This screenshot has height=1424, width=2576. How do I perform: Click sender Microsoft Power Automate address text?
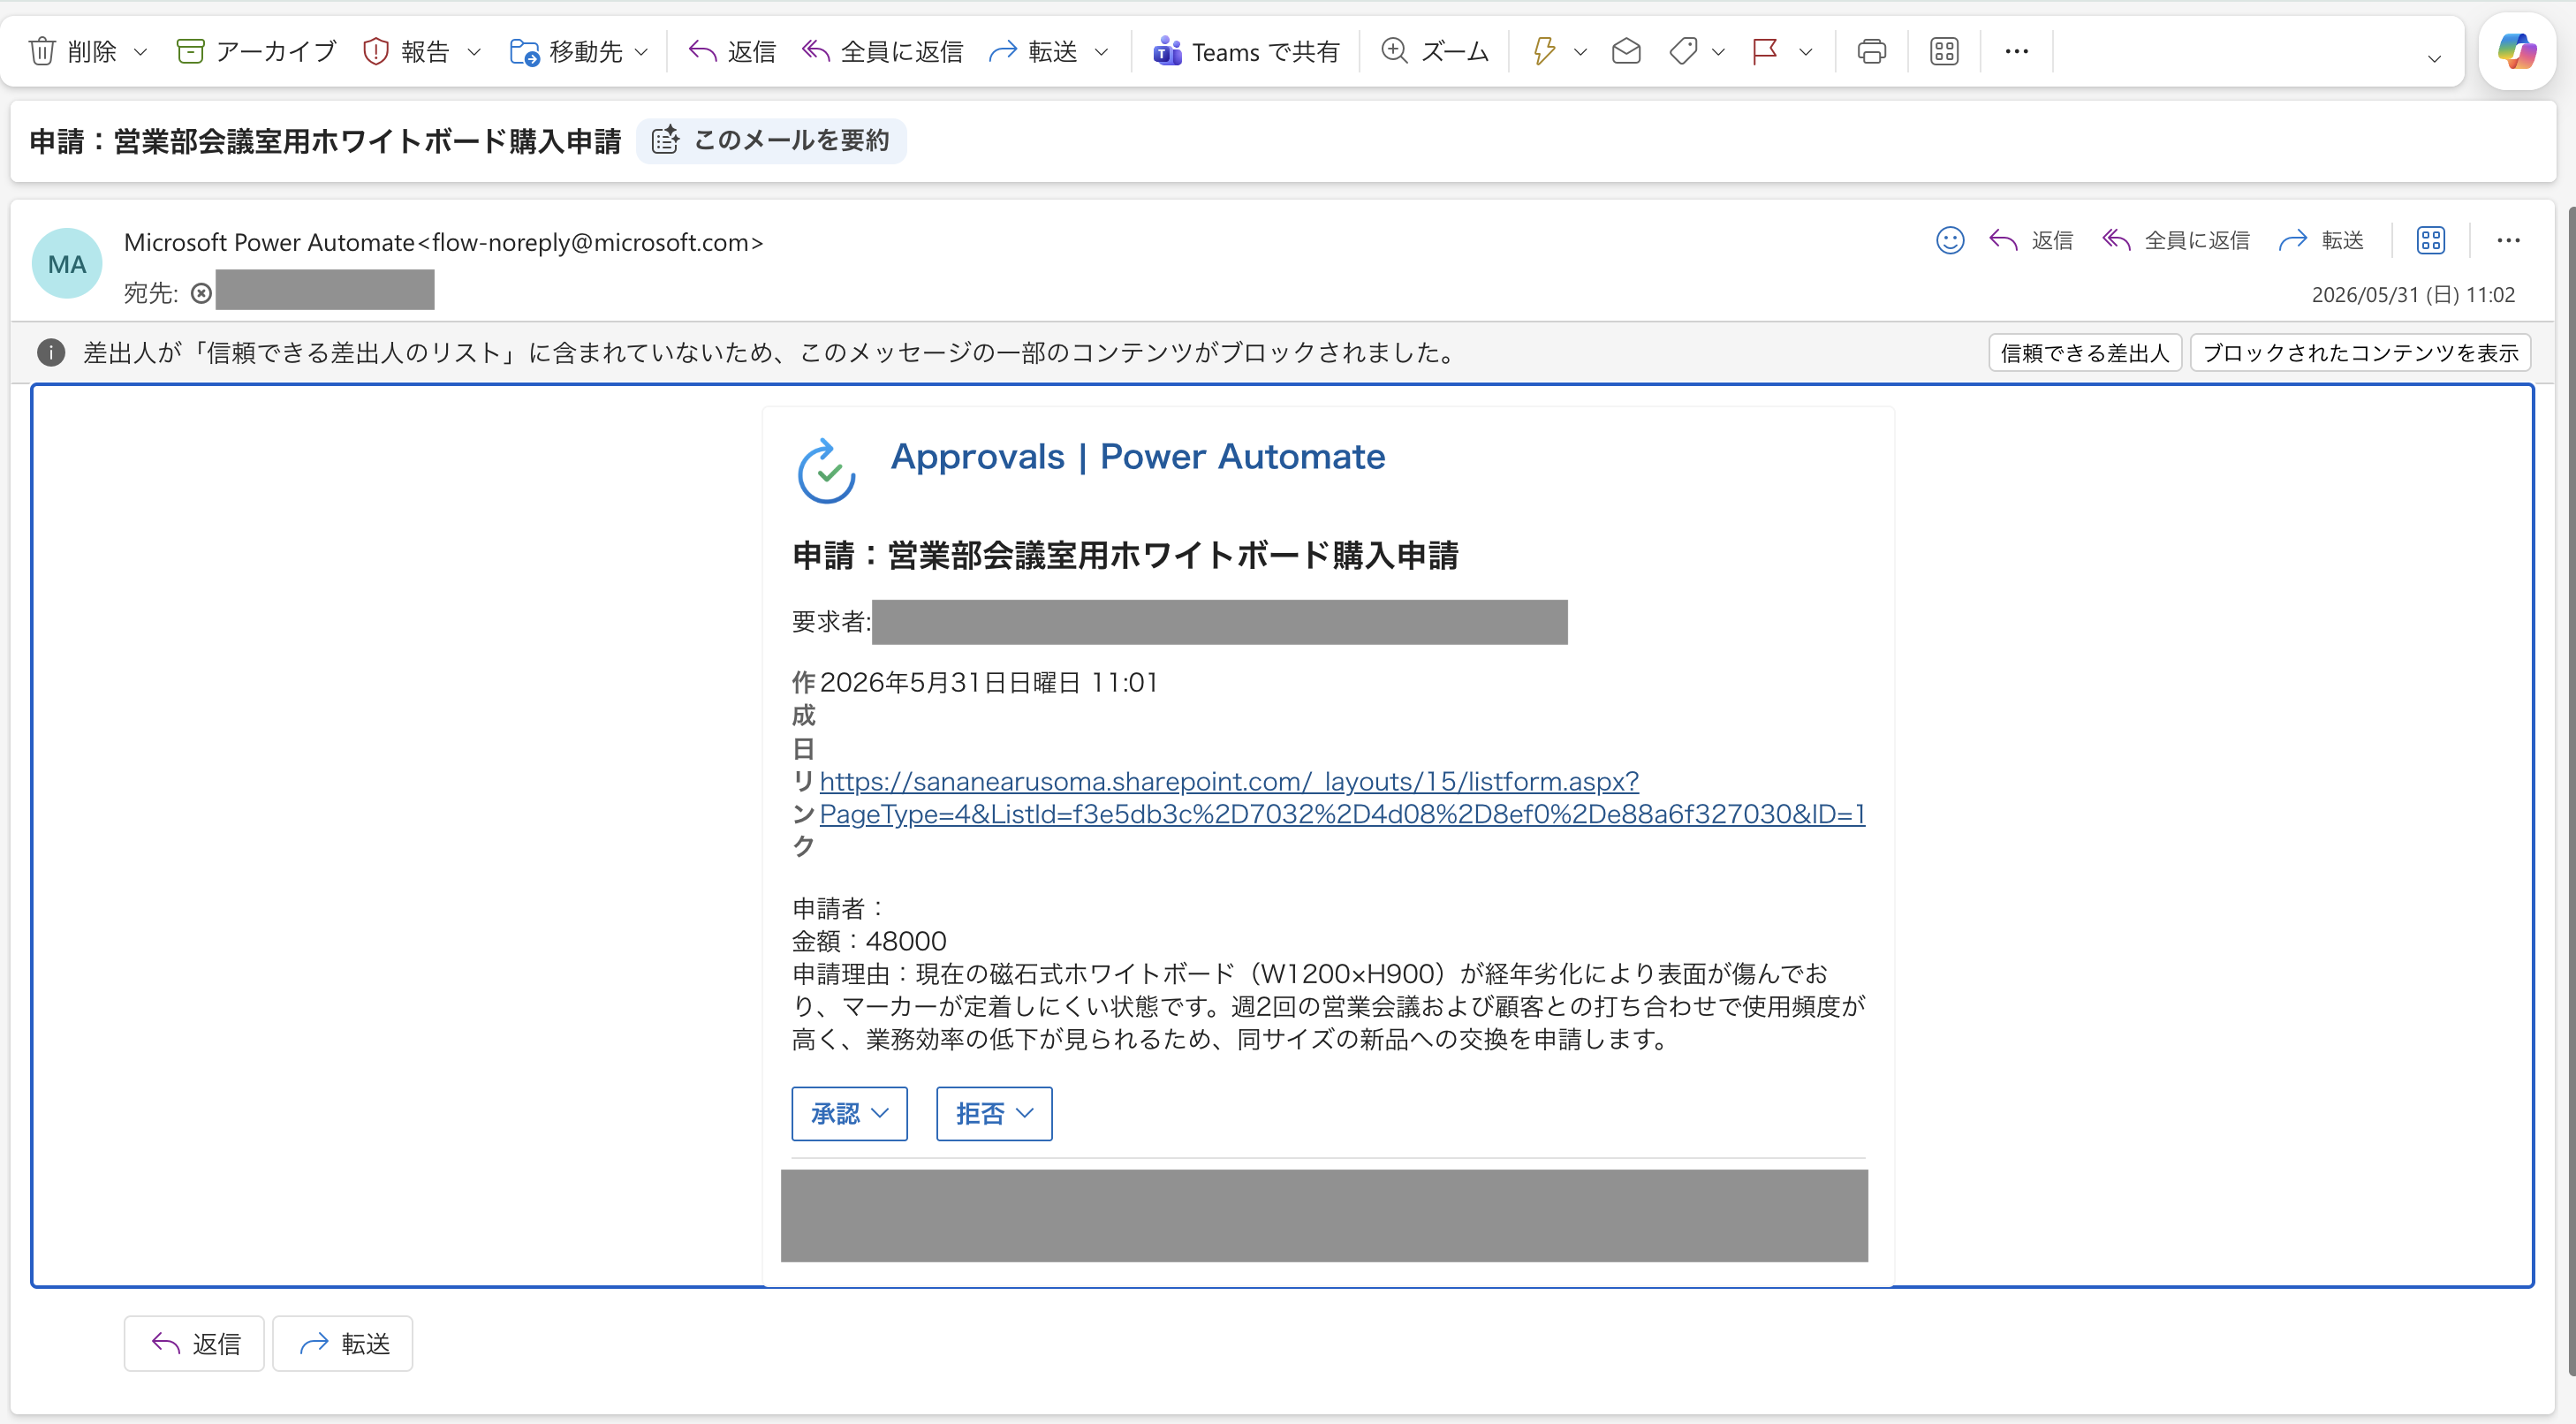pyautogui.click(x=443, y=242)
